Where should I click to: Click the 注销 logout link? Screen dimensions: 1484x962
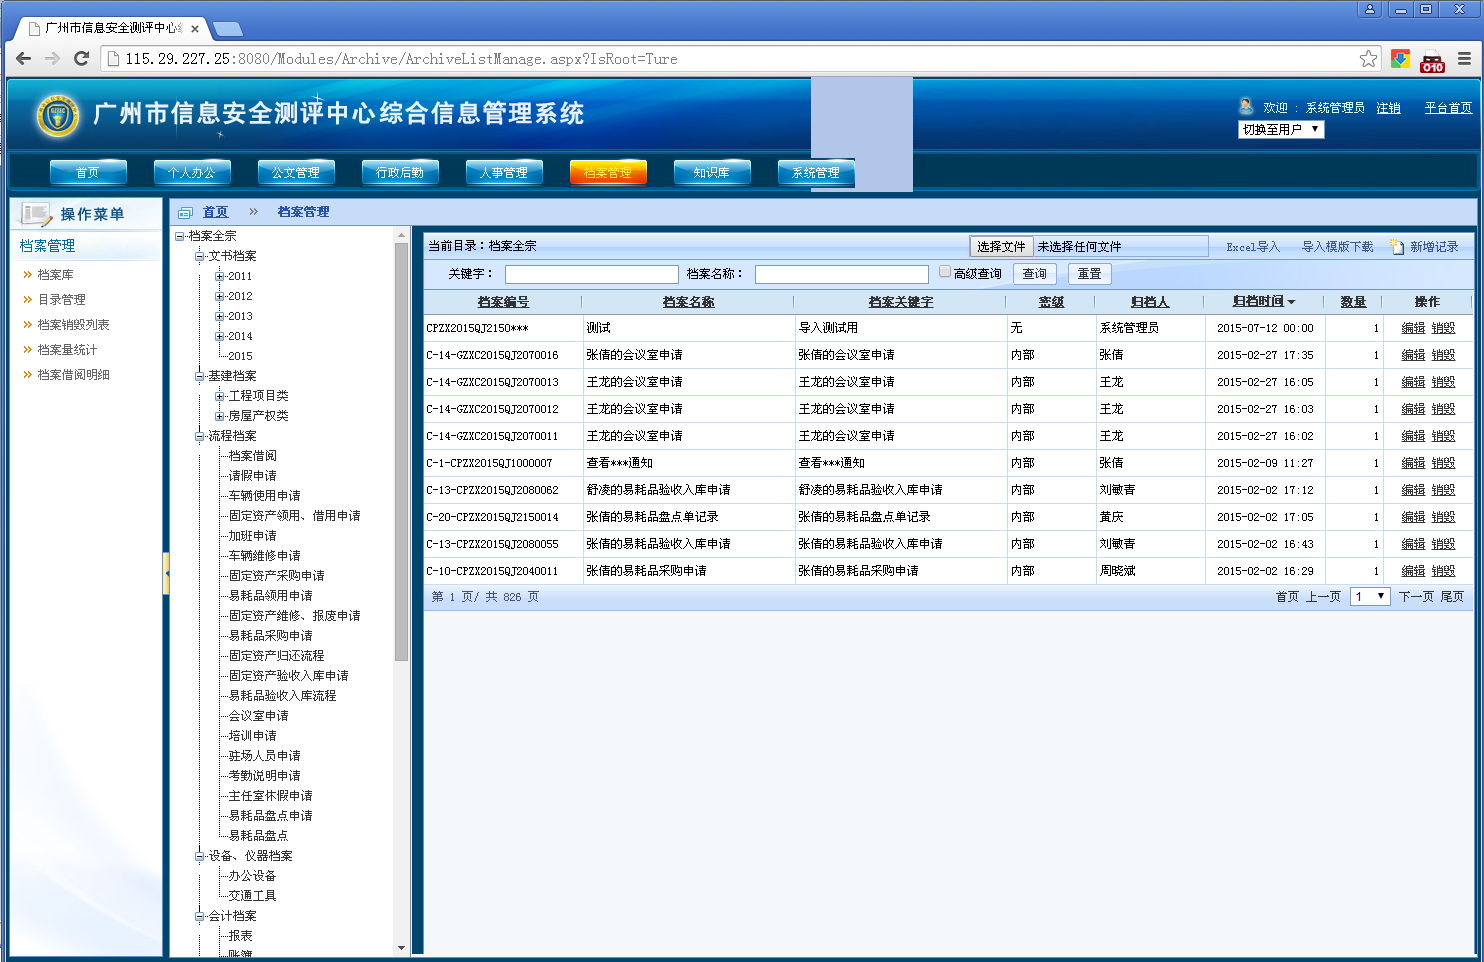click(x=1388, y=108)
